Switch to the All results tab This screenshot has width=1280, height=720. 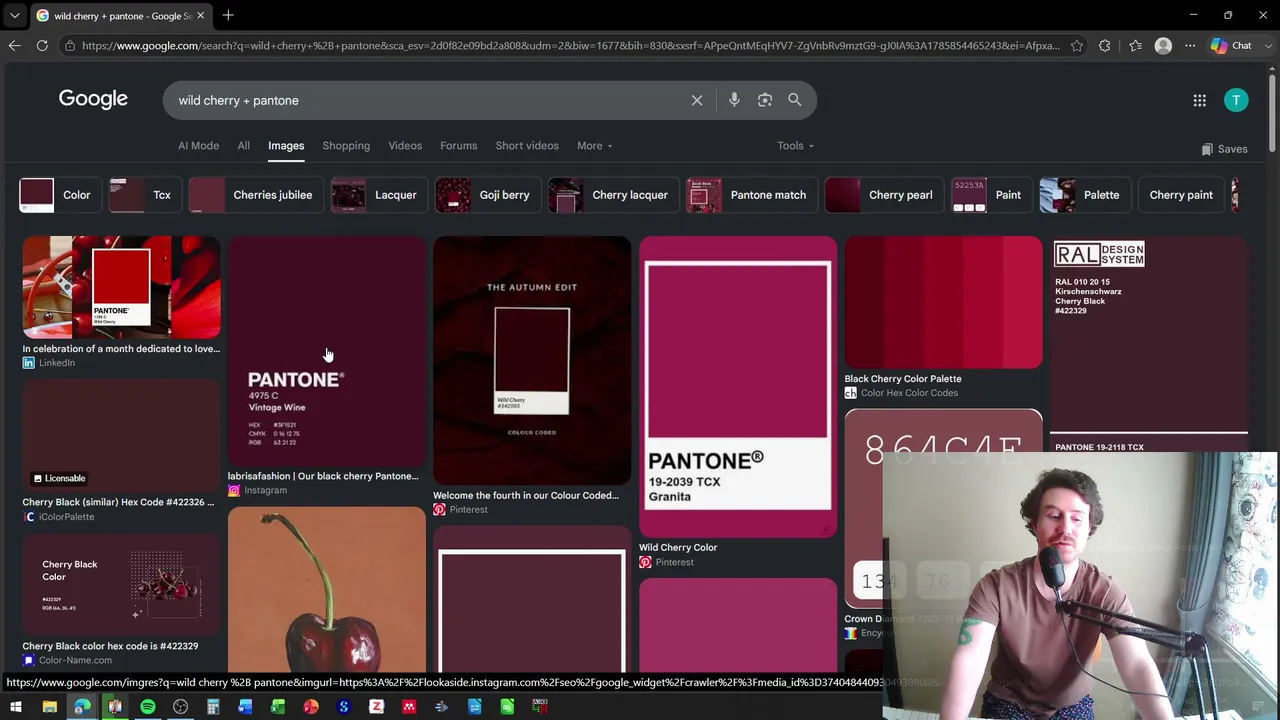click(x=243, y=146)
